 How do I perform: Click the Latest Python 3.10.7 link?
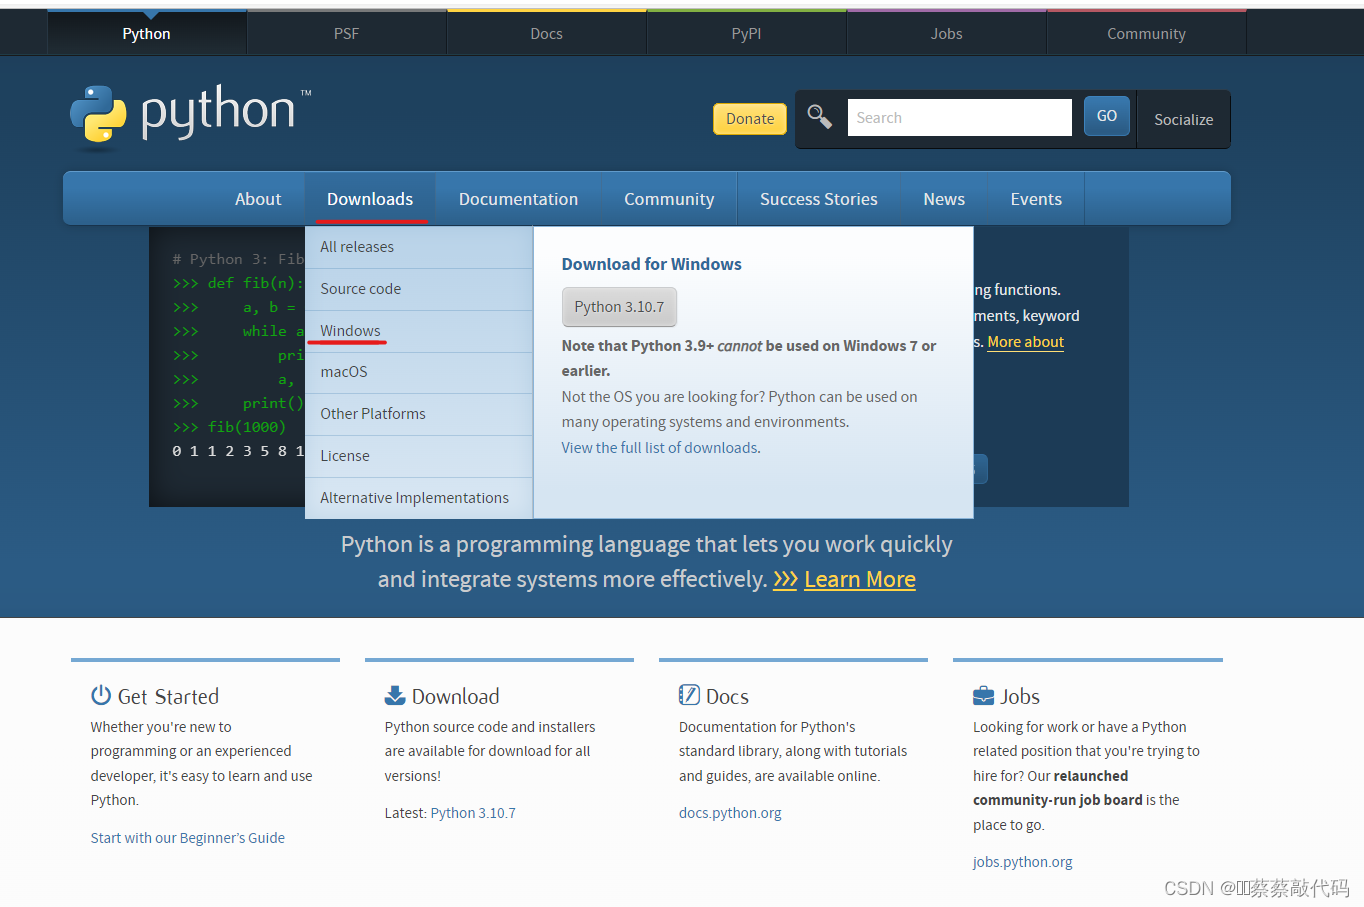click(473, 813)
